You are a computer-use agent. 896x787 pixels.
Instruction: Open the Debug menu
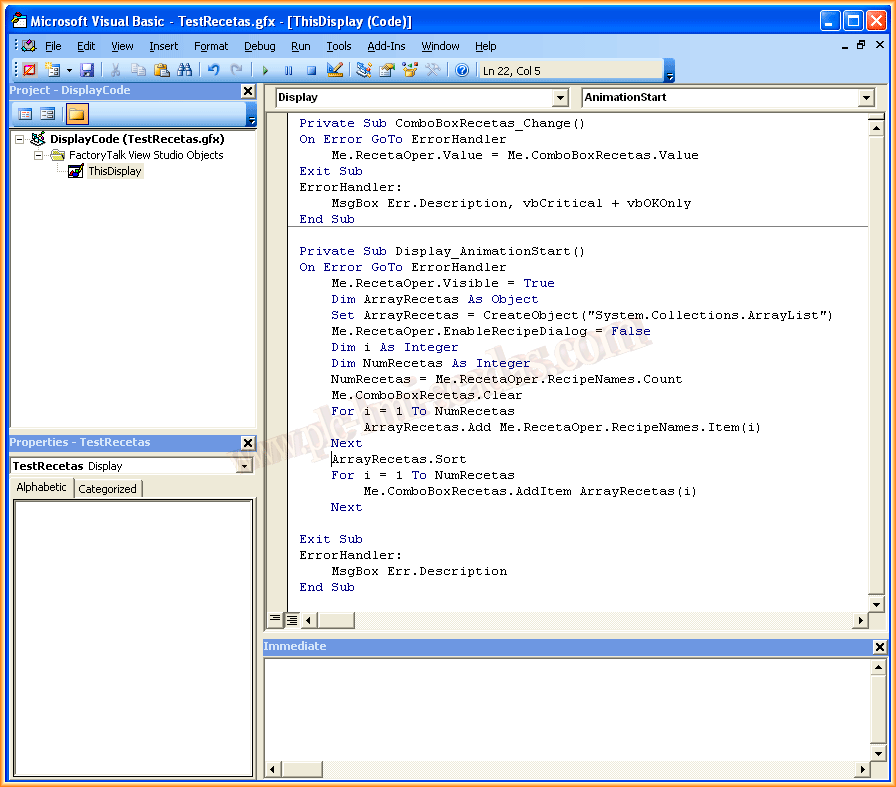coord(259,46)
